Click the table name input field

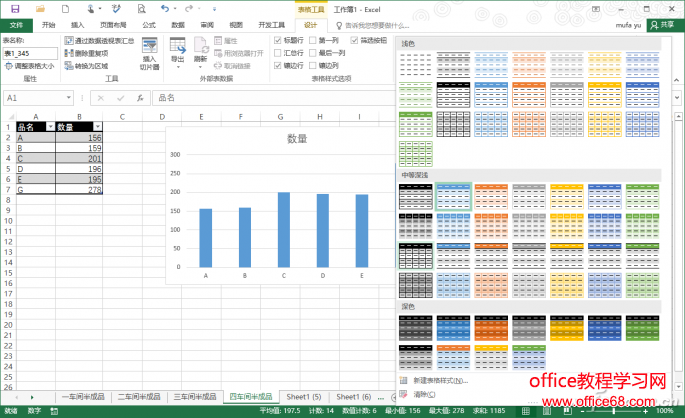[x=29, y=52]
